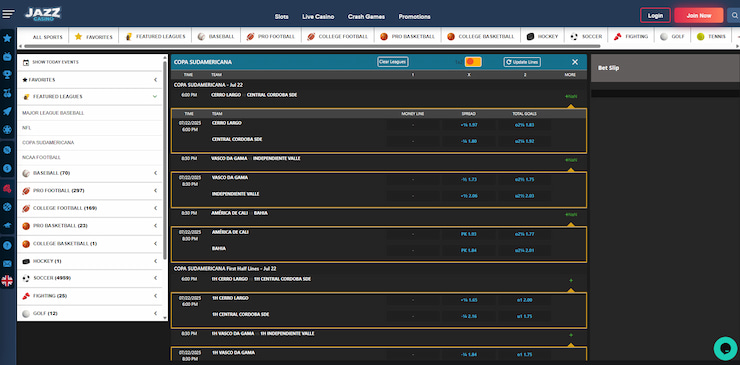This screenshot has height=365, width=740.
Task: Click the football icon for Pro Football (297)
Action: coord(26,191)
